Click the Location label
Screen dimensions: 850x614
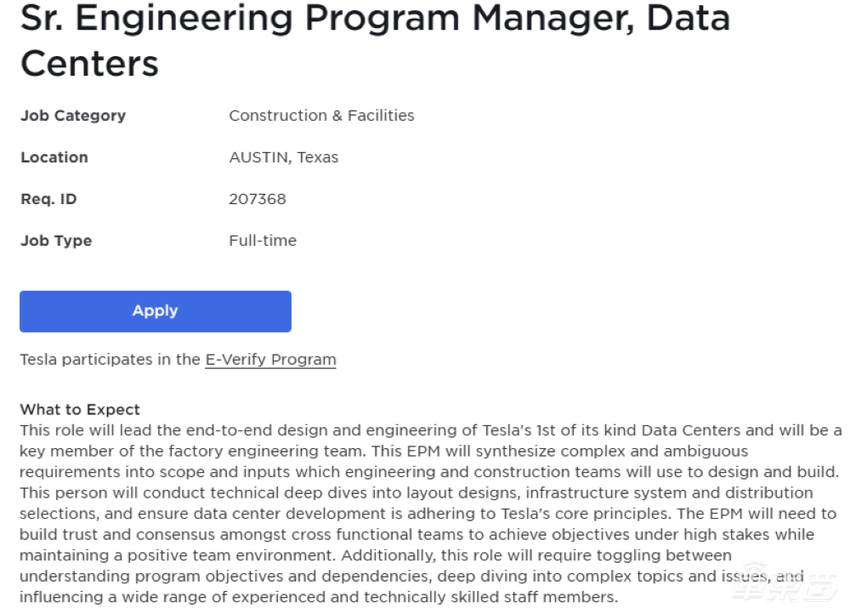54,157
